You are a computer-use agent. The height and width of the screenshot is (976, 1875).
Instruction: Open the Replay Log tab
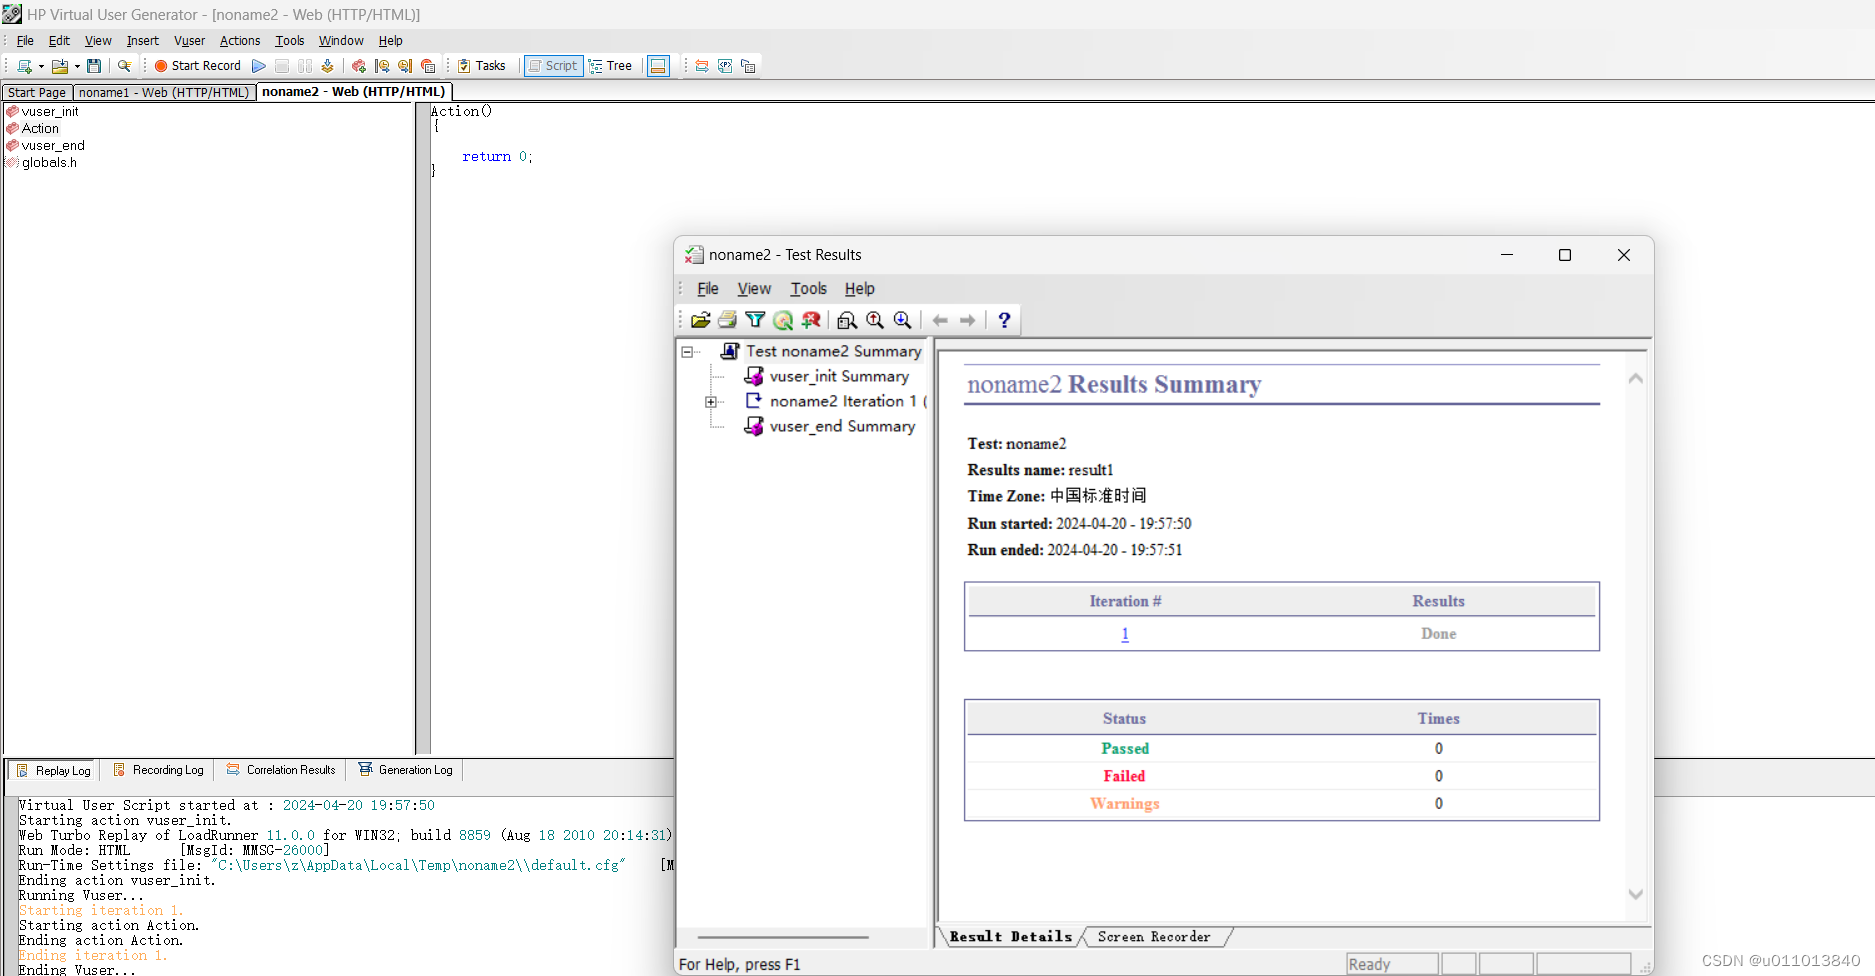coord(53,770)
